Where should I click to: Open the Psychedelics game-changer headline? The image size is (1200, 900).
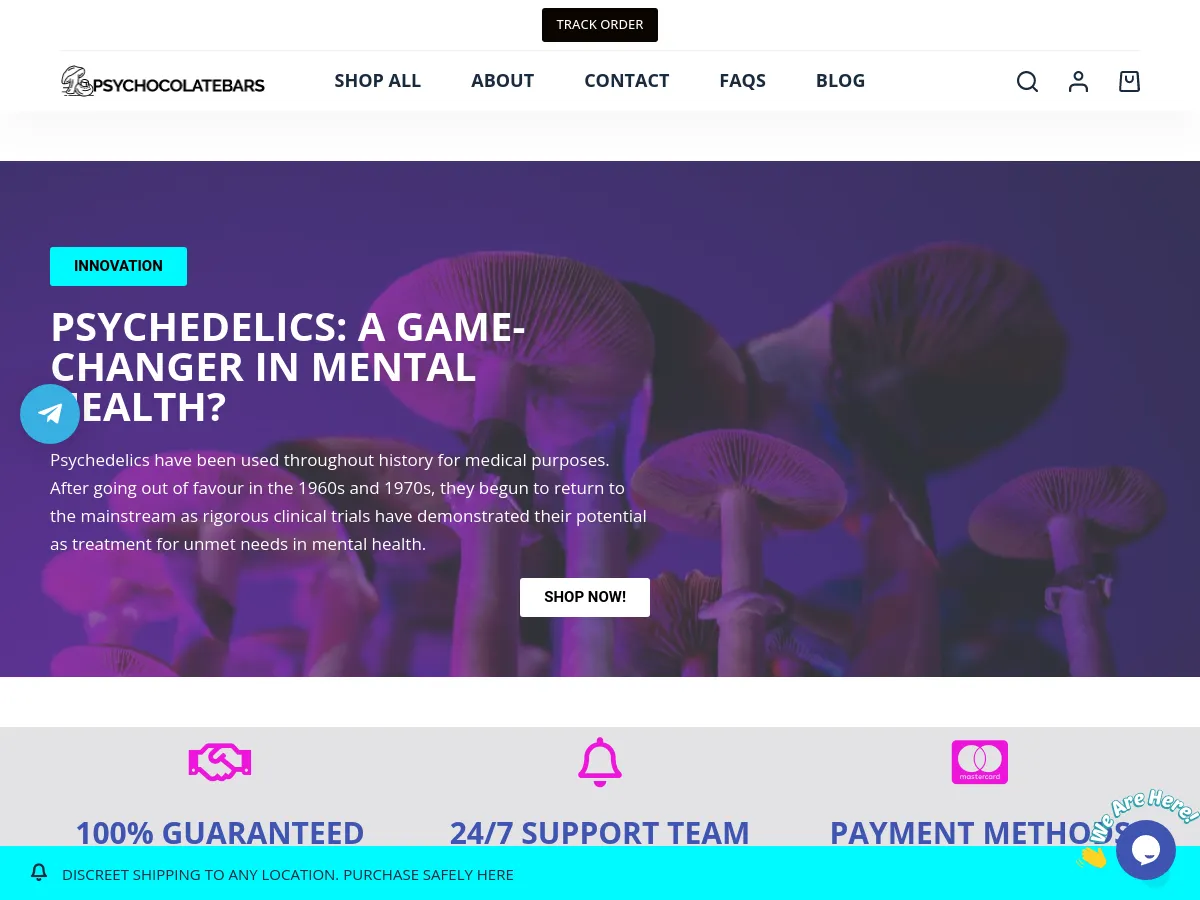tap(288, 367)
